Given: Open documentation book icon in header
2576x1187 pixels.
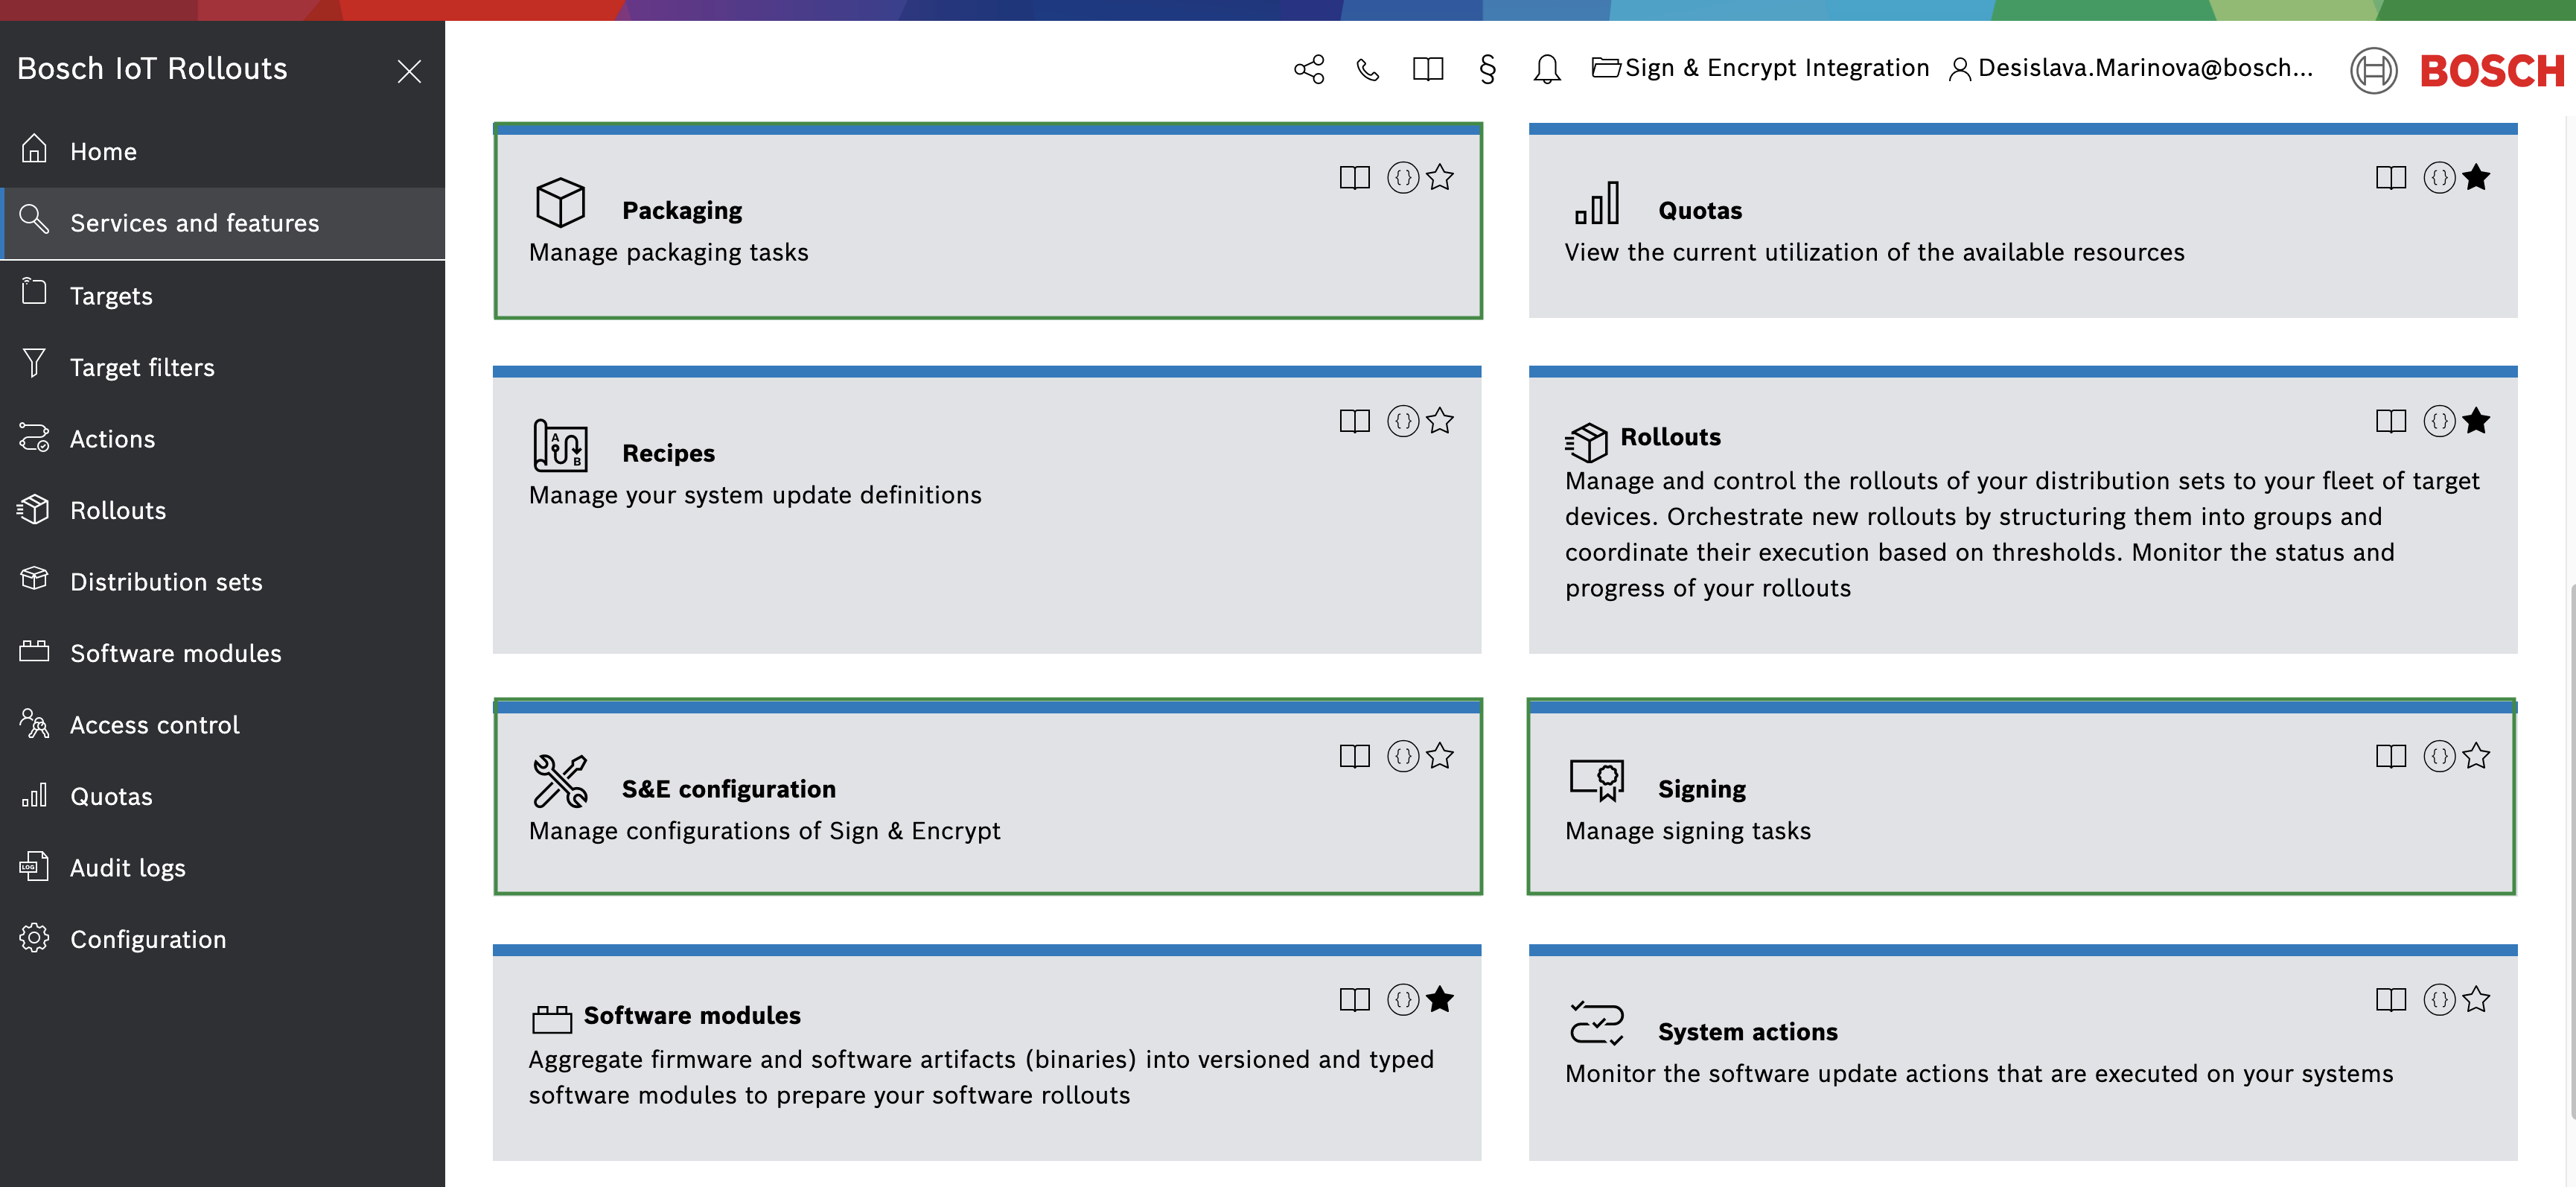Looking at the screenshot, I should tap(1428, 69).
